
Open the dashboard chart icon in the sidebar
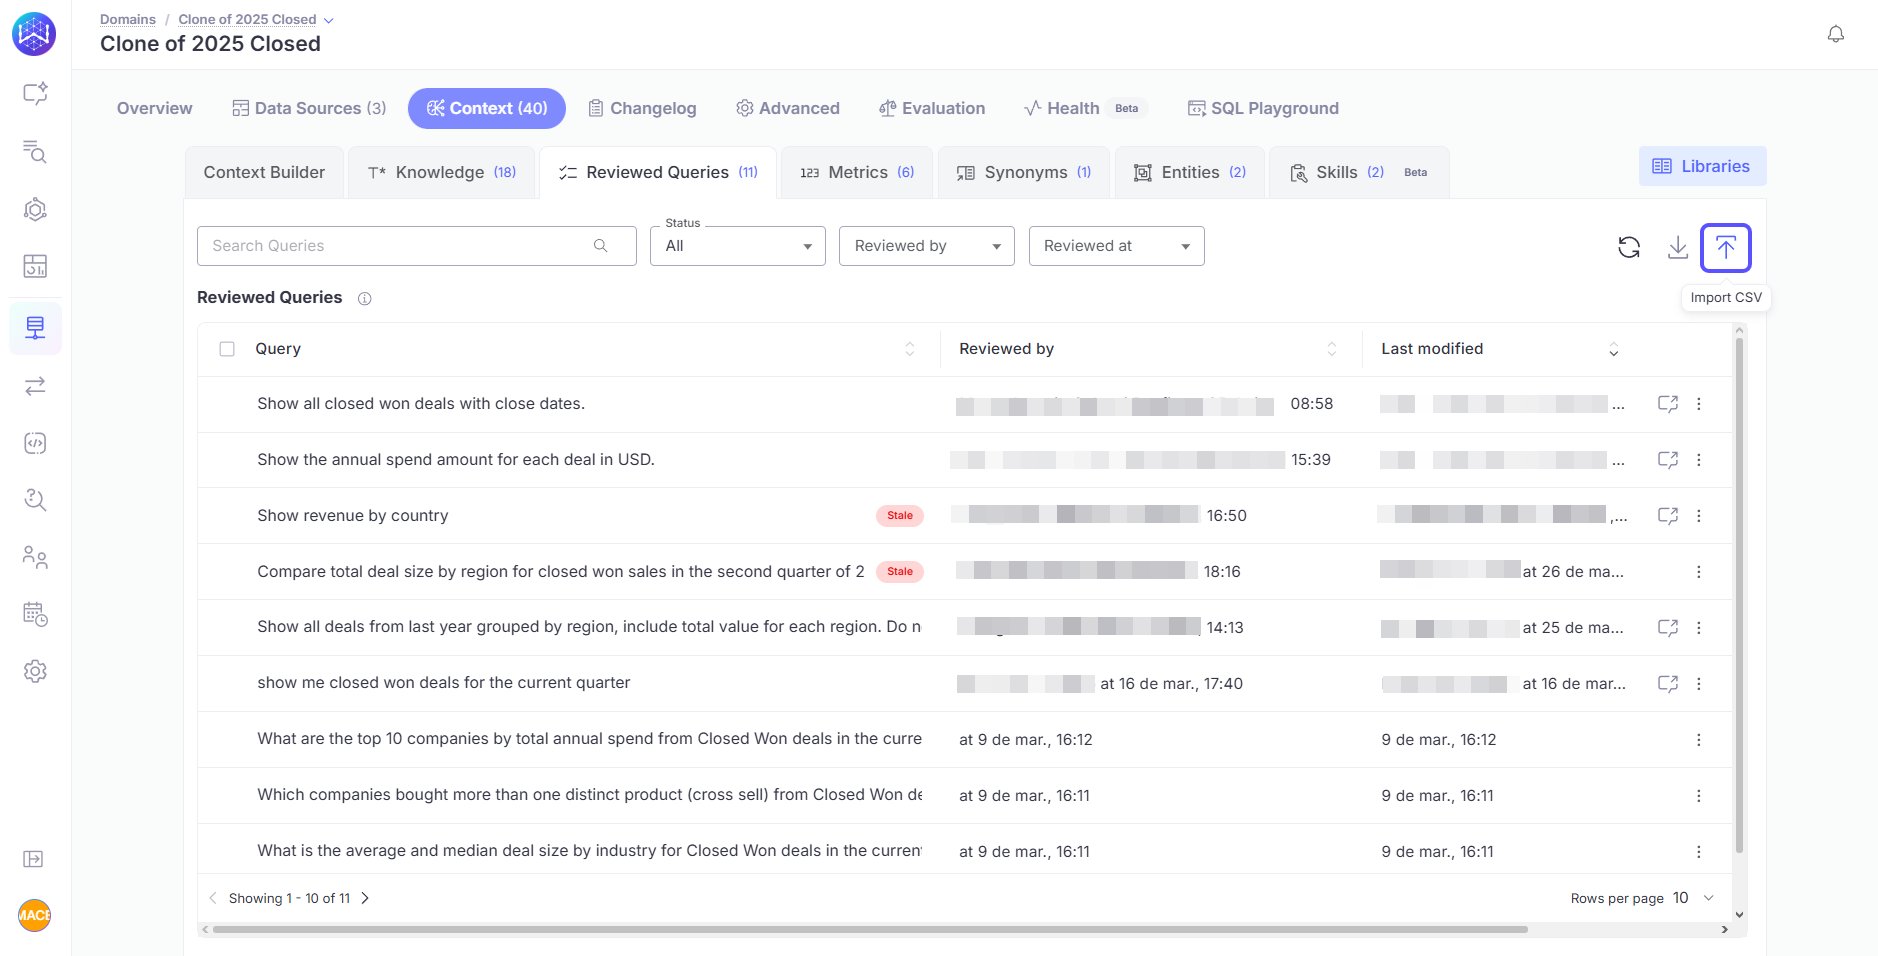[x=35, y=266]
